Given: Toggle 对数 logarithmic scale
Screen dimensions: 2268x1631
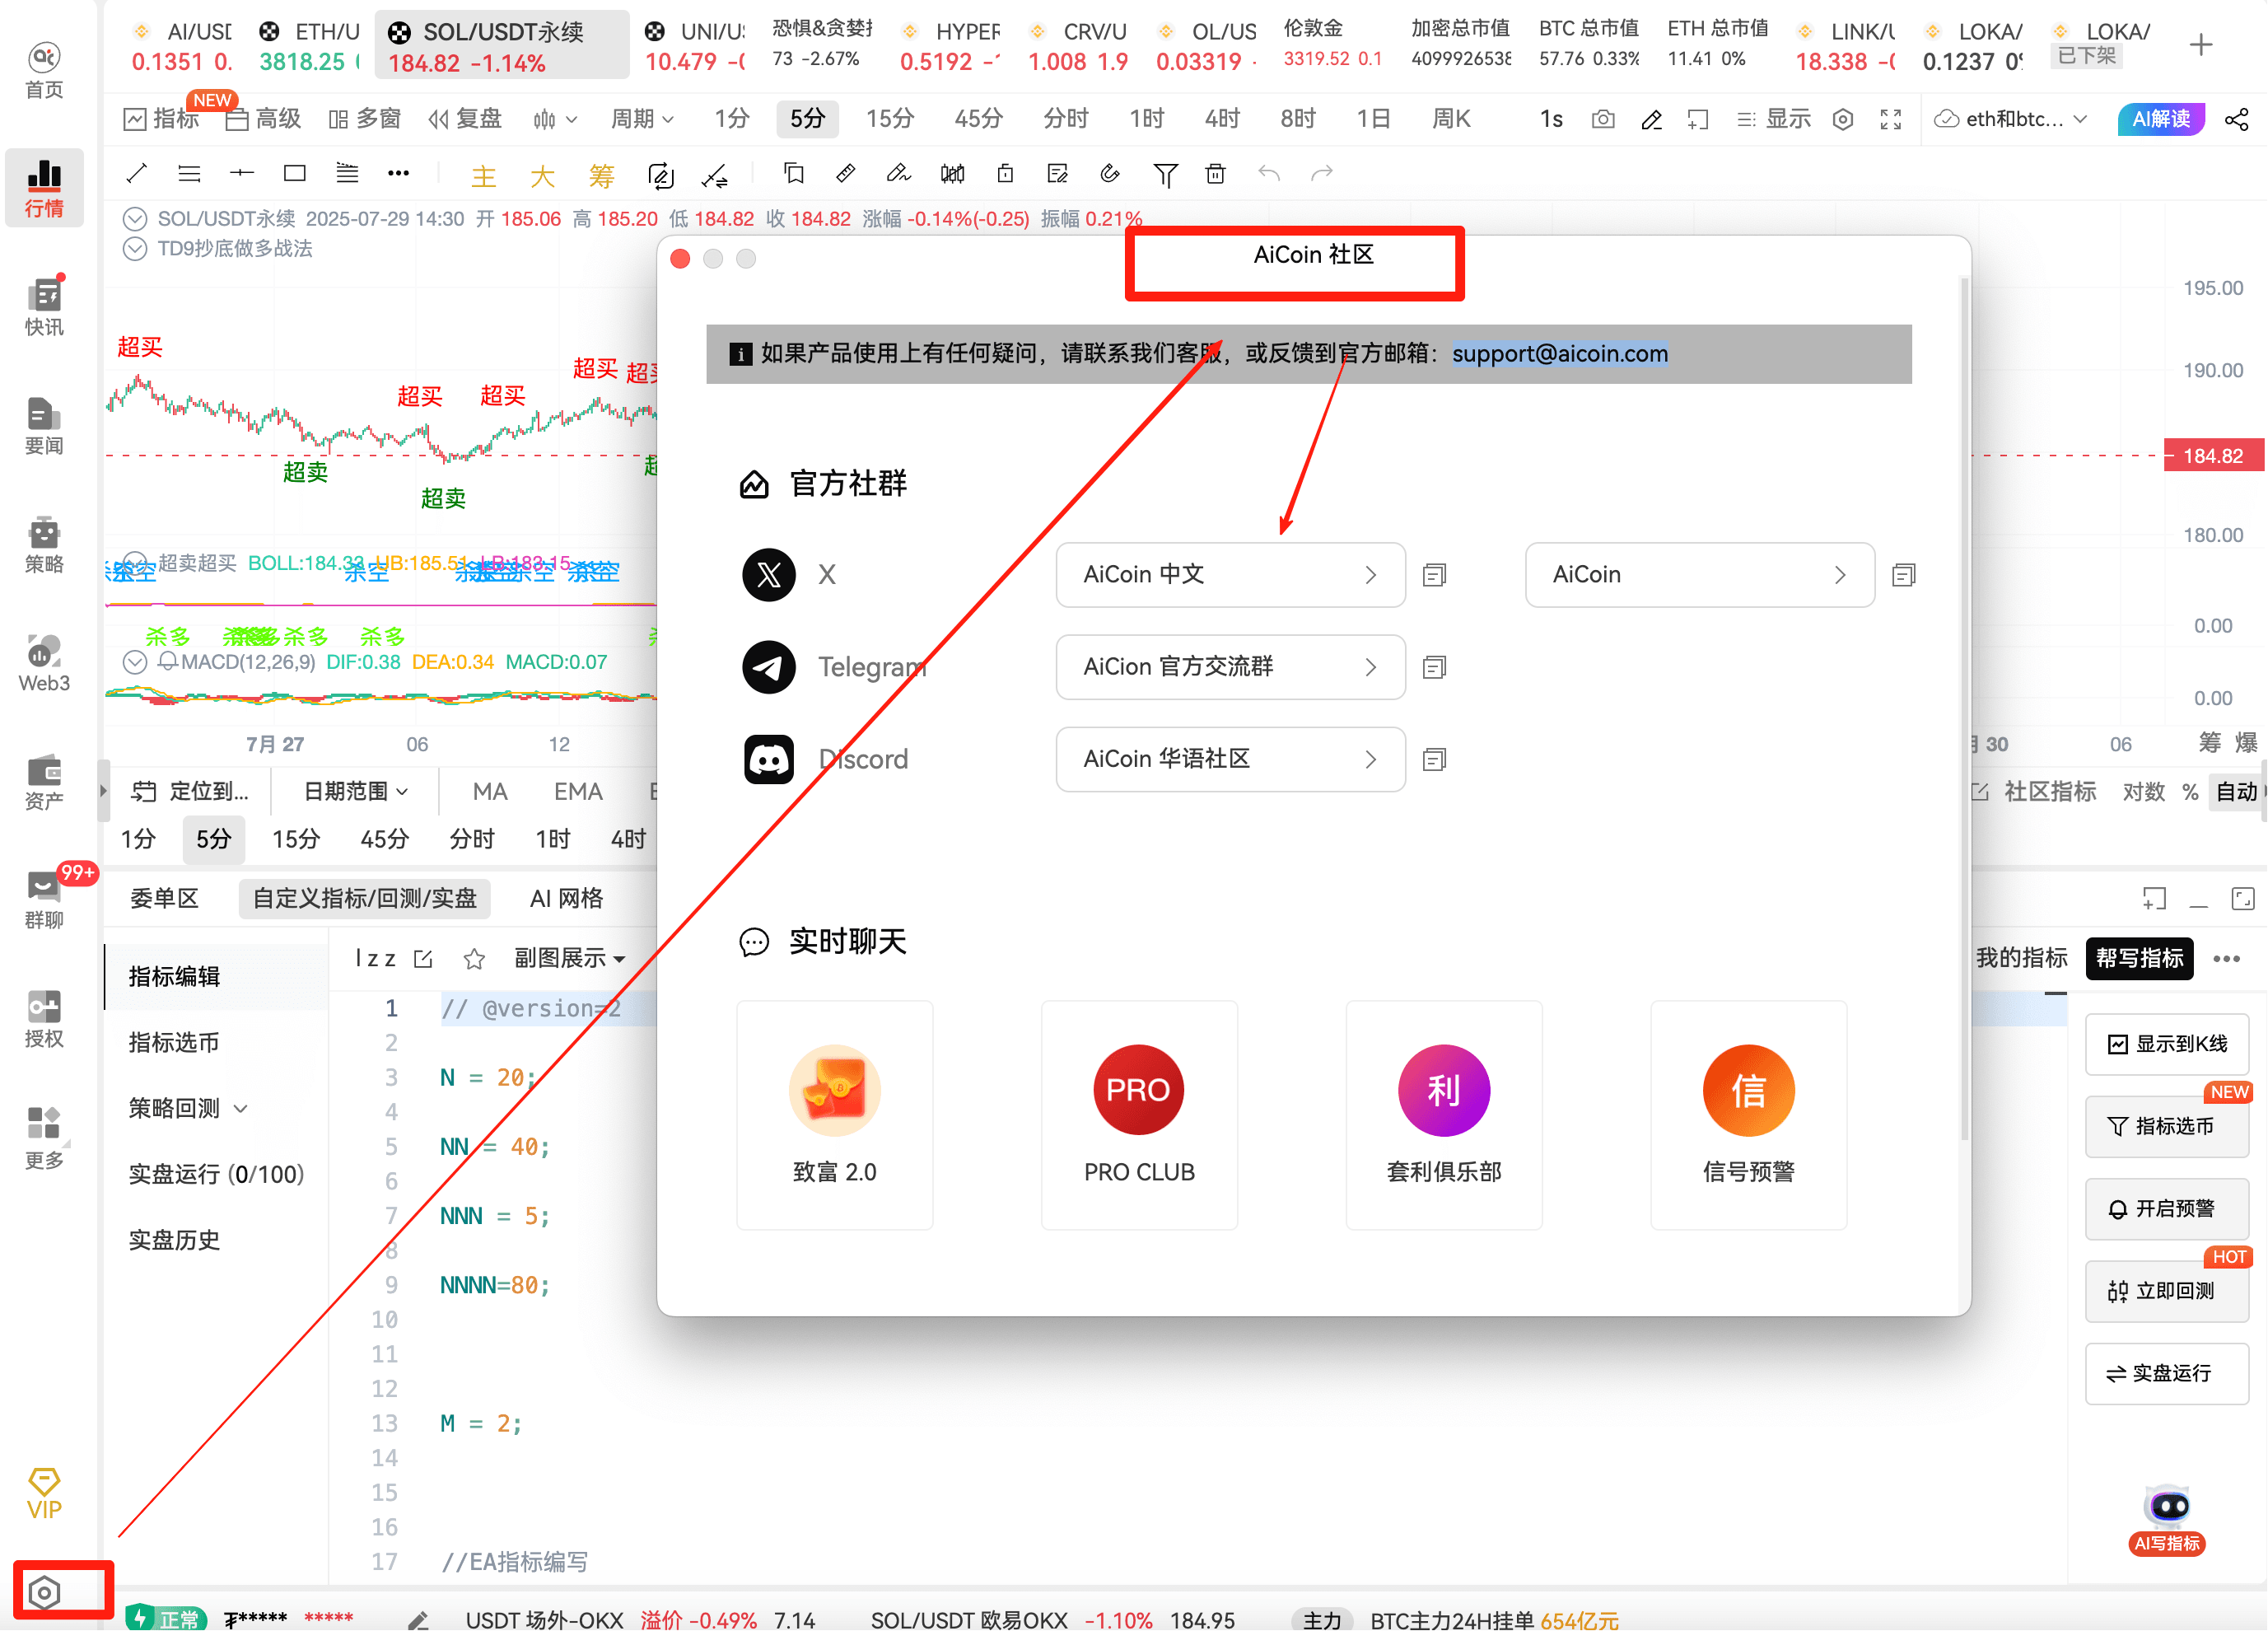Looking at the screenshot, I should click(2143, 792).
